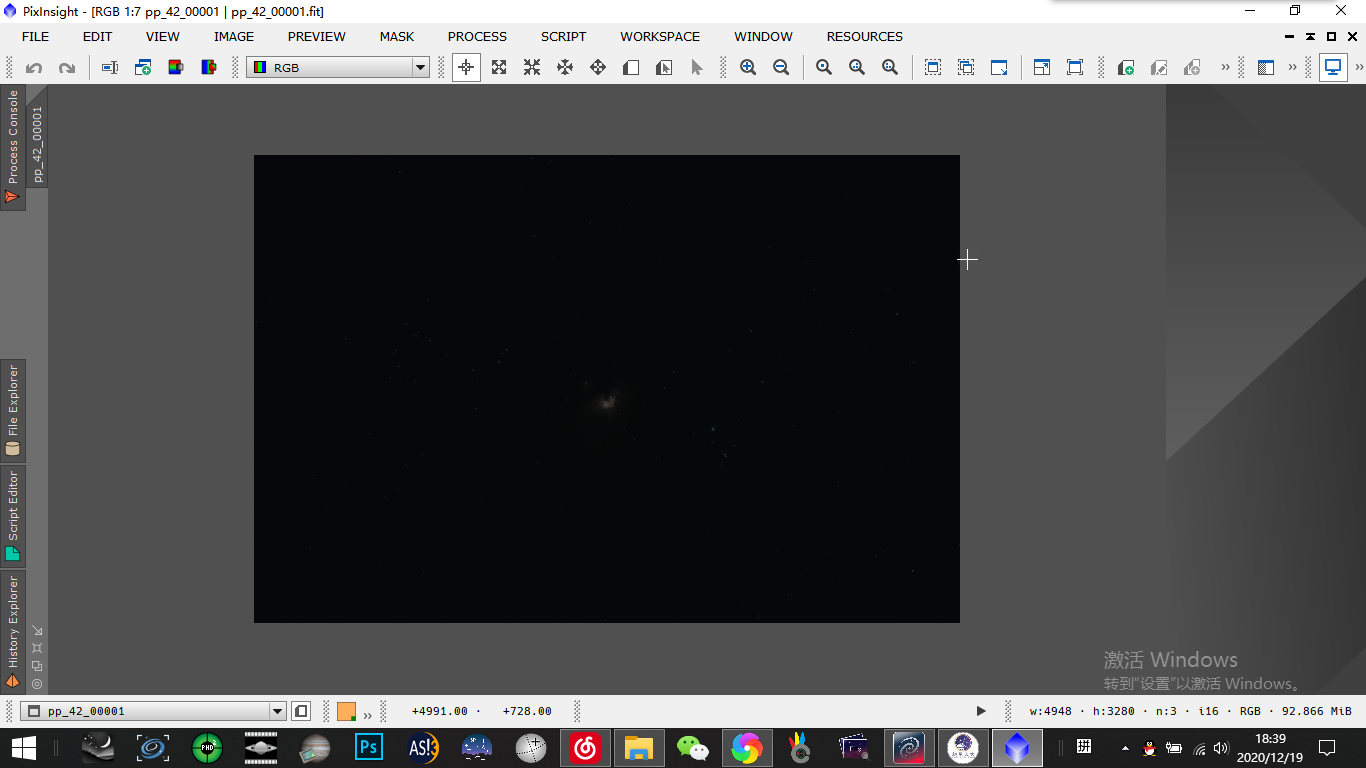The width and height of the screenshot is (1366, 768).
Task: Open the Process Console side panel
Action: coord(13,147)
